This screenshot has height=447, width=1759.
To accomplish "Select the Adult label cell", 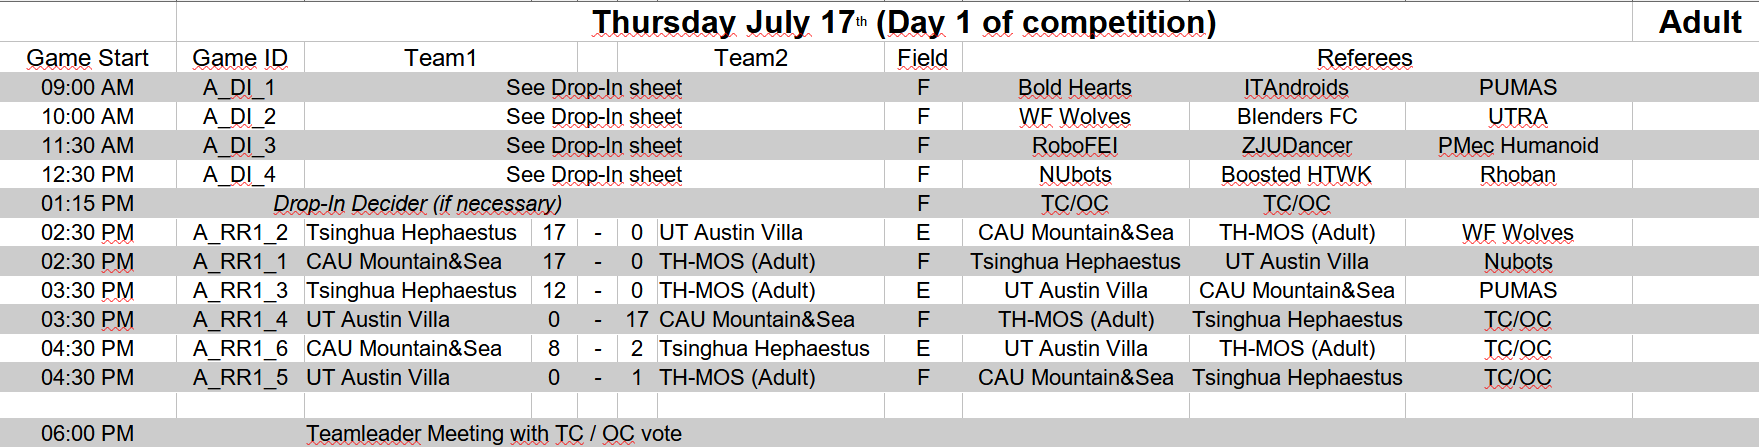I will coord(1699,22).
